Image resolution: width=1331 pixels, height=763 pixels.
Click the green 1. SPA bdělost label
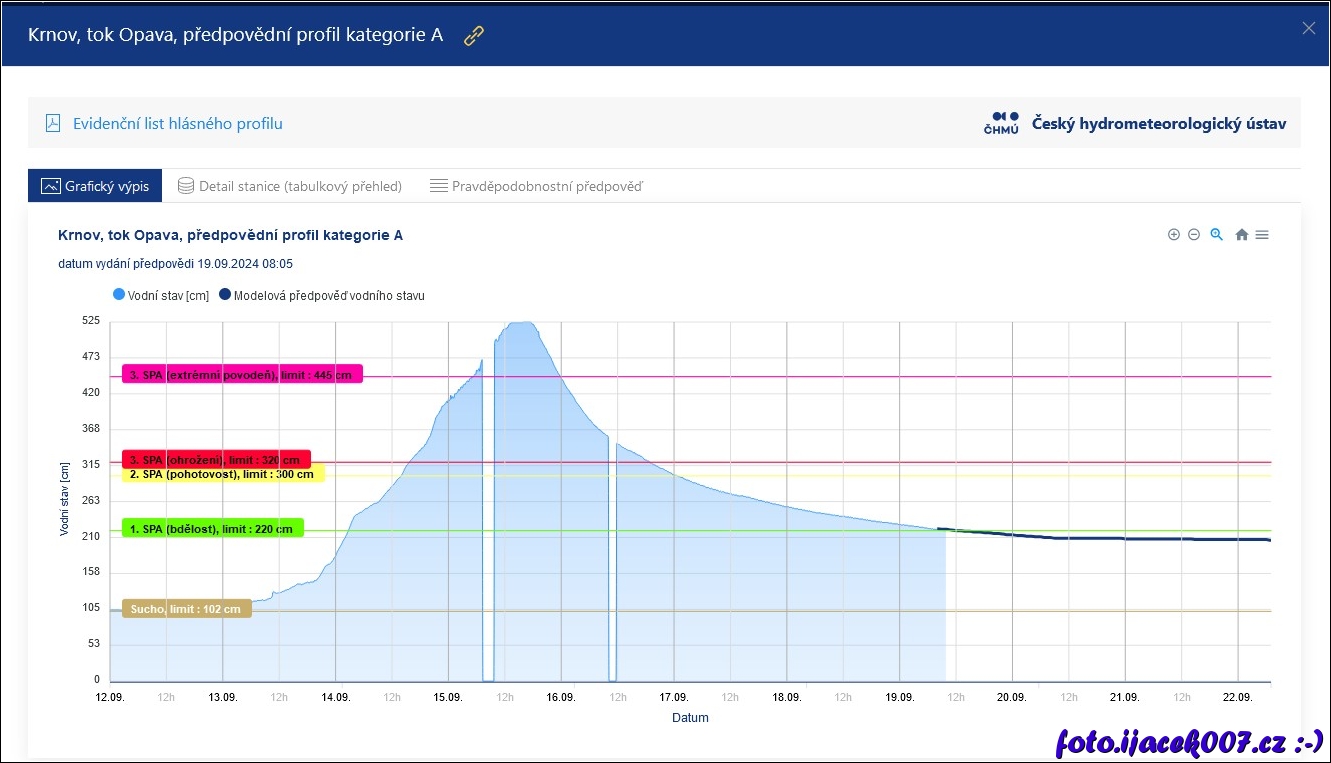click(212, 528)
